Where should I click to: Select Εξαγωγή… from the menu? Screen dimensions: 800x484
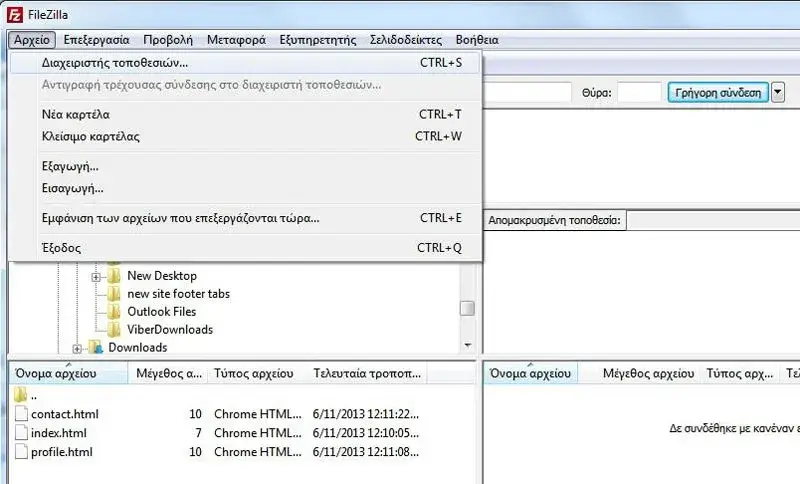click(x=245, y=166)
